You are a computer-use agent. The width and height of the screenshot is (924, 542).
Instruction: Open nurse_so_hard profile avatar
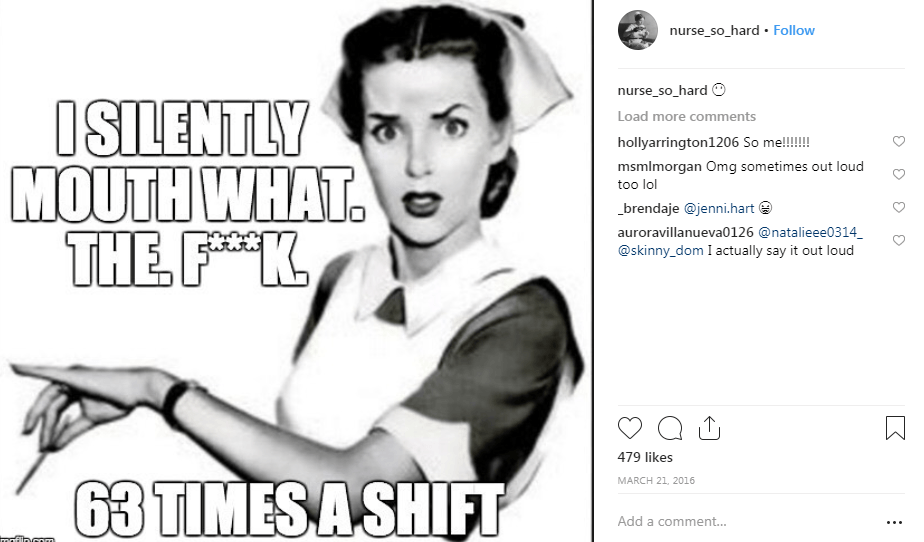pos(638,30)
